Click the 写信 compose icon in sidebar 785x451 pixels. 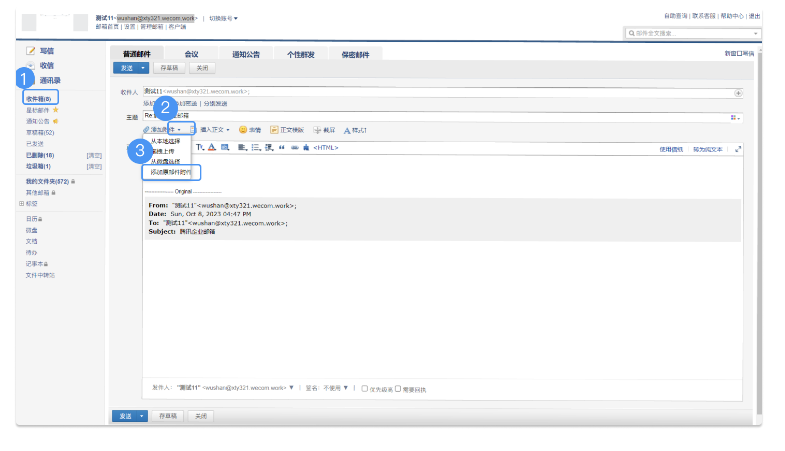pos(31,50)
